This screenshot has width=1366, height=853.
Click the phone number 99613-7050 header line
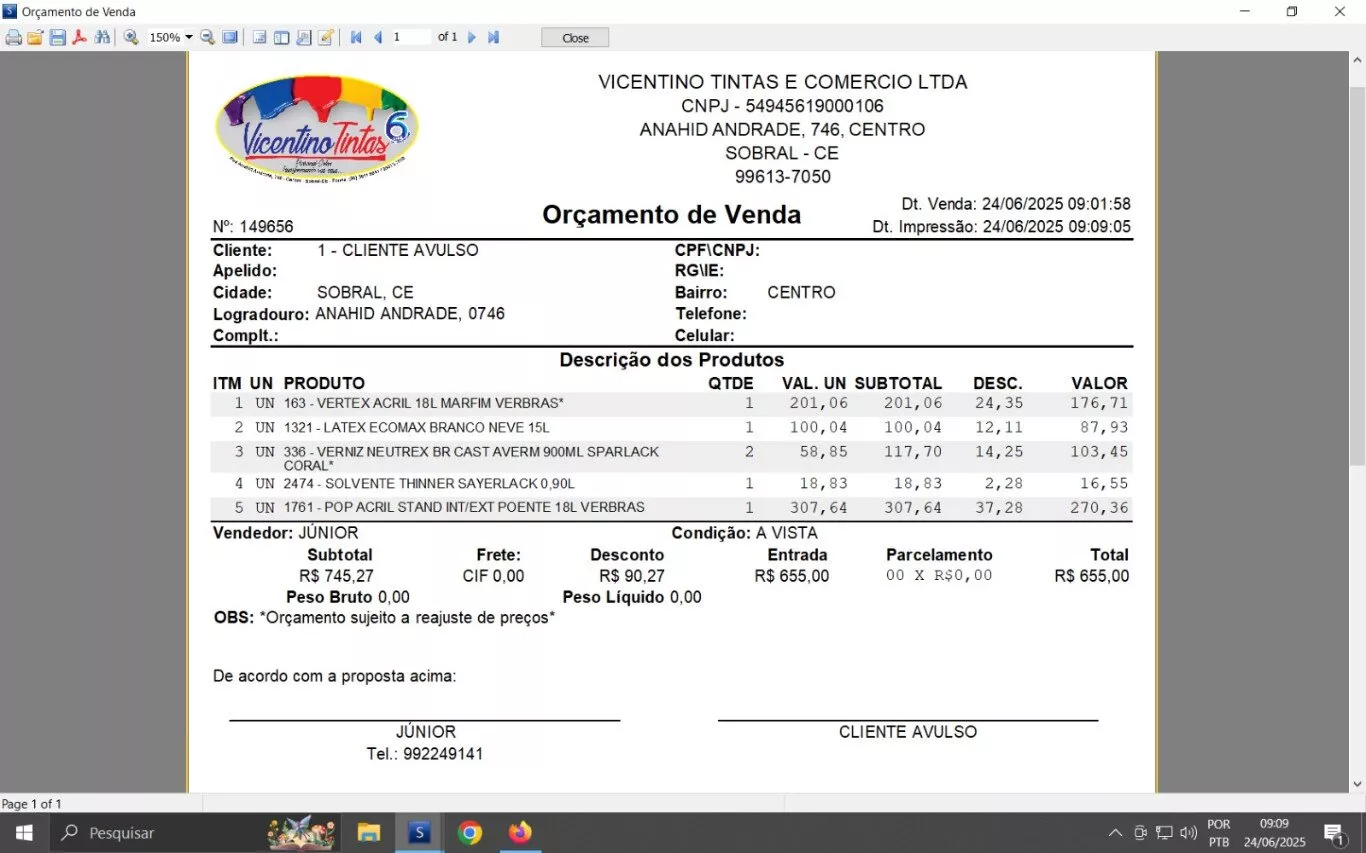click(782, 177)
